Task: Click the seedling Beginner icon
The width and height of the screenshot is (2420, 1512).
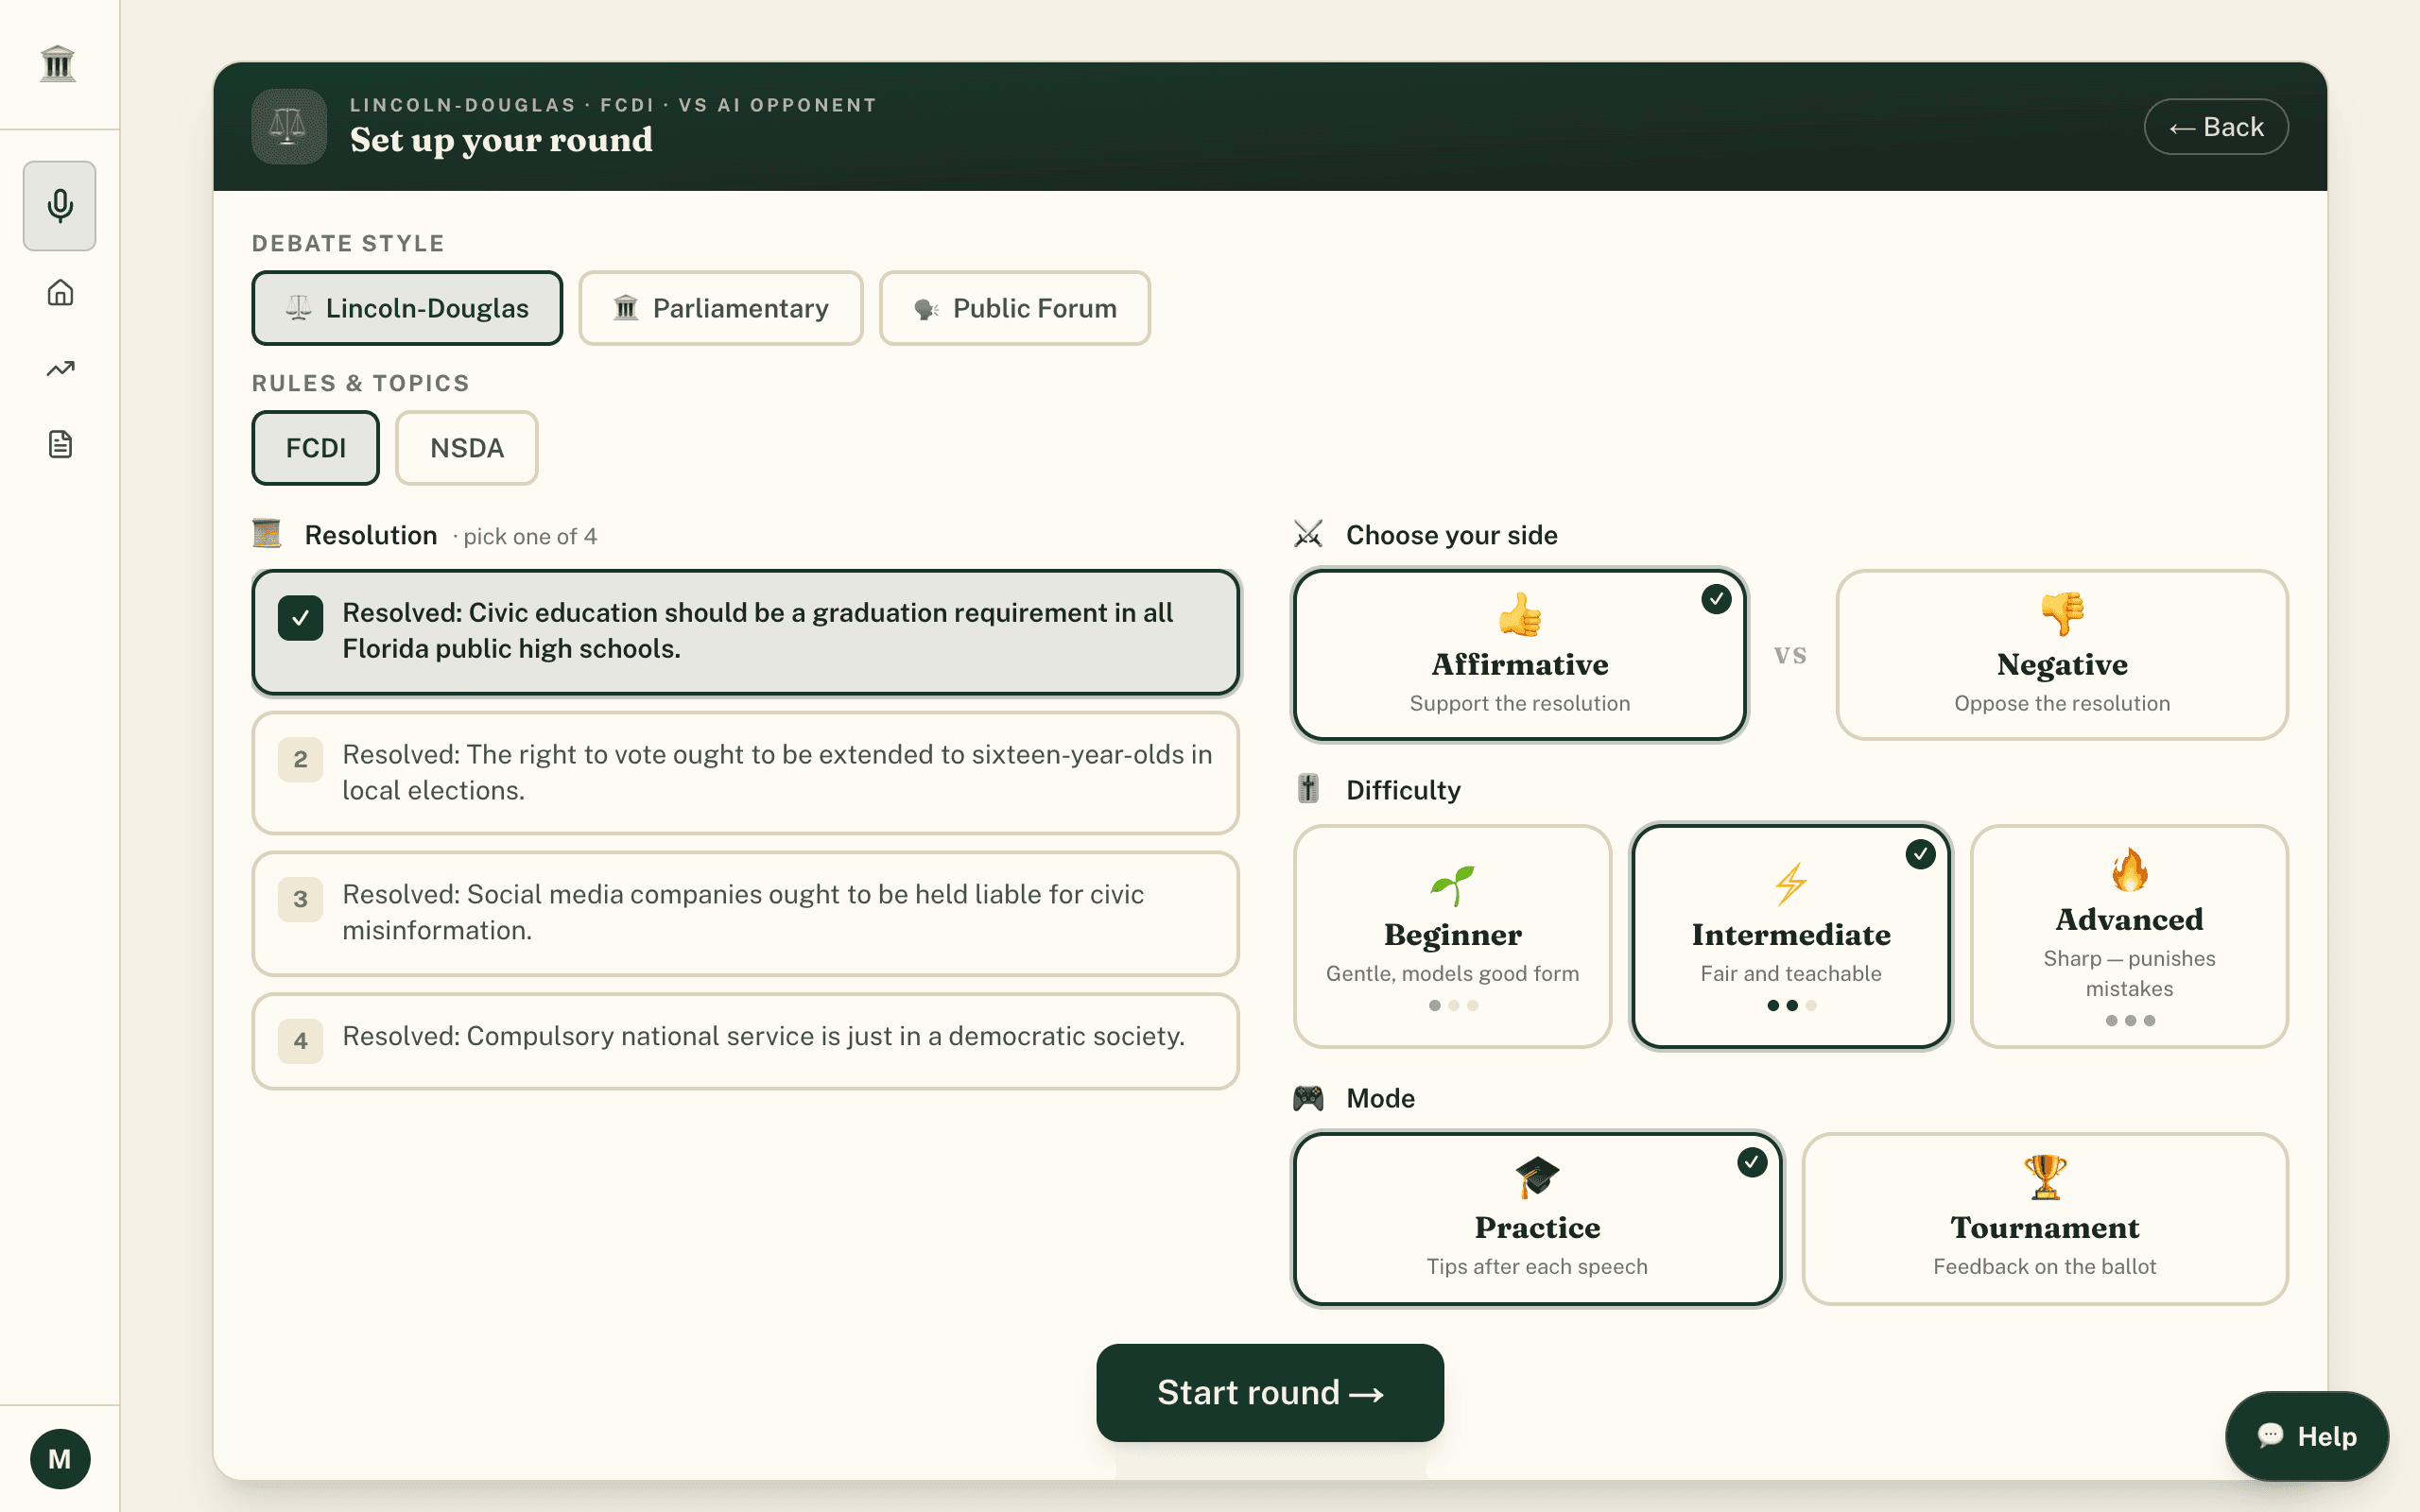Action: (x=1452, y=885)
